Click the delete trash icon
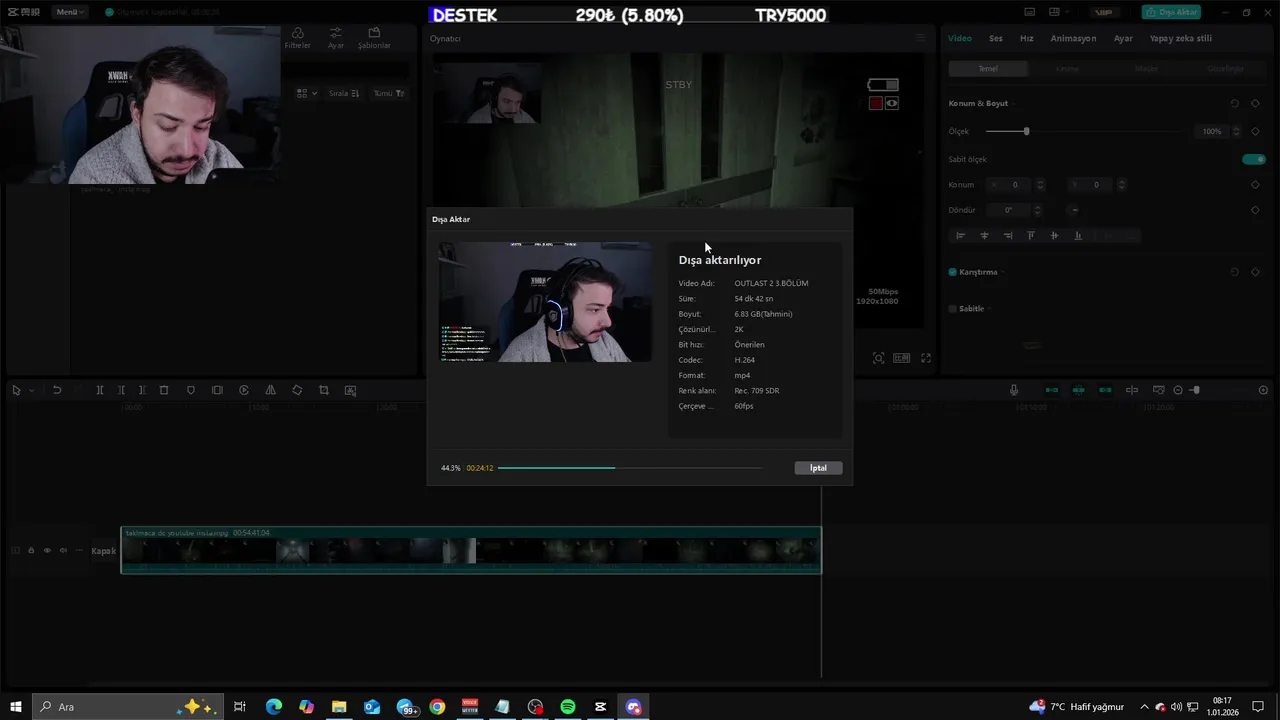The image size is (1280, 720). [164, 390]
